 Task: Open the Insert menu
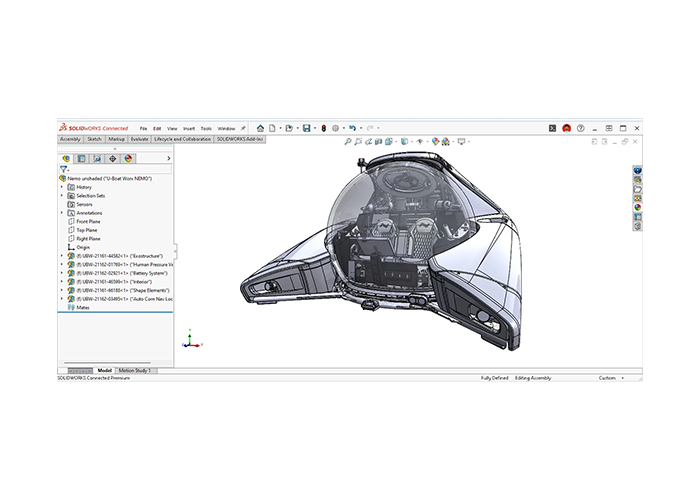[x=189, y=129]
